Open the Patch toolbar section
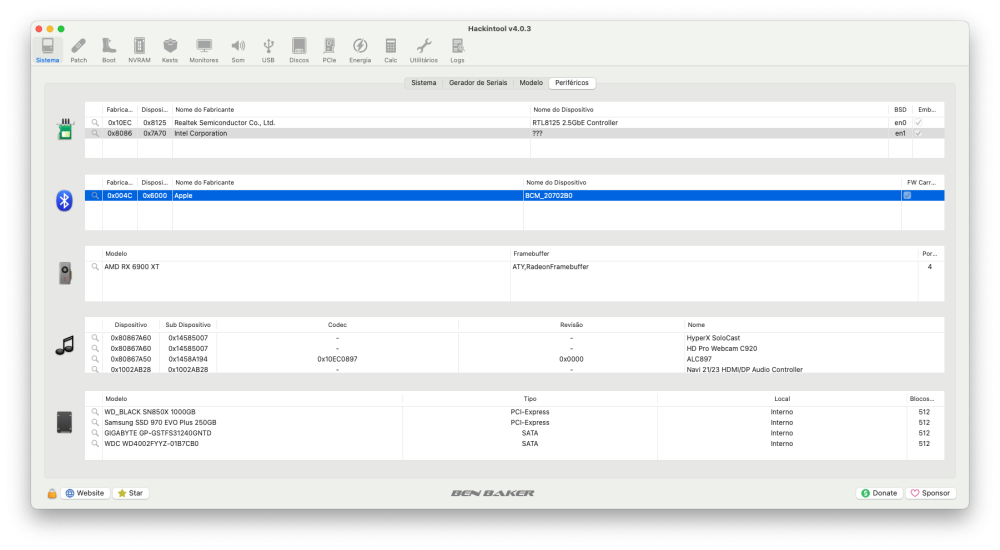Screen dimensions: 1000x550 pyautogui.click(x=78, y=50)
